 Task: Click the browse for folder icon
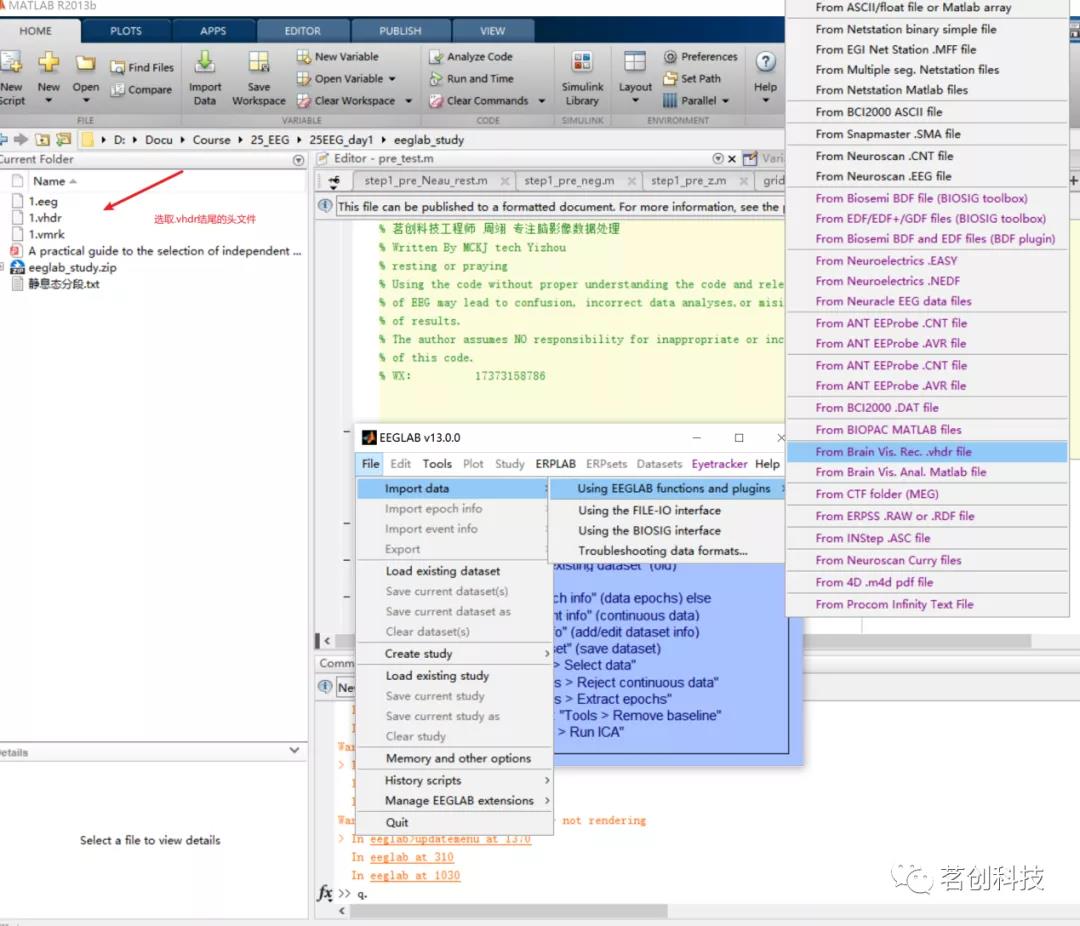click(x=64, y=140)
